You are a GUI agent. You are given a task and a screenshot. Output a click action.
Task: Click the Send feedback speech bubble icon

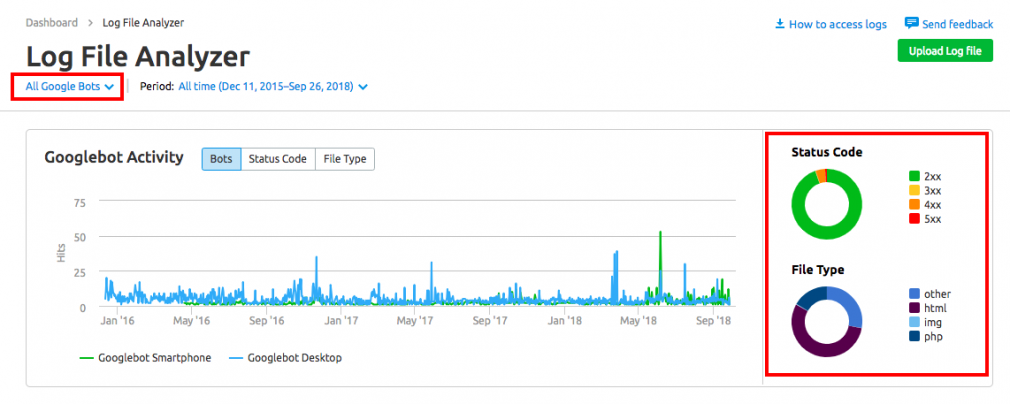coord(911,23)
